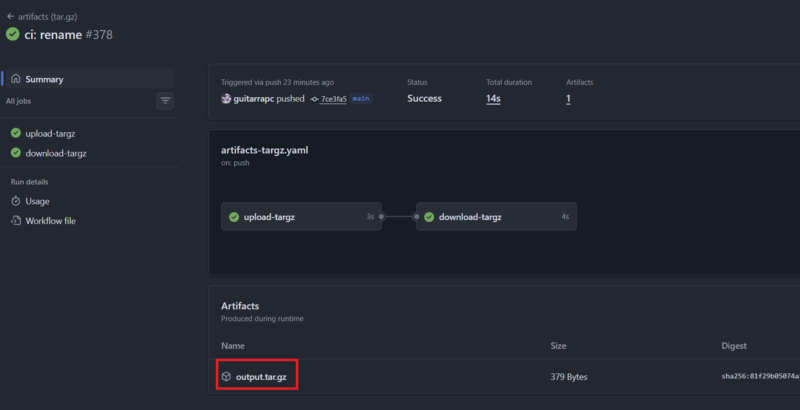Click the commit icon beside 7ce3fa5
The width and height of the screenshot is (800, 410).
314,99
